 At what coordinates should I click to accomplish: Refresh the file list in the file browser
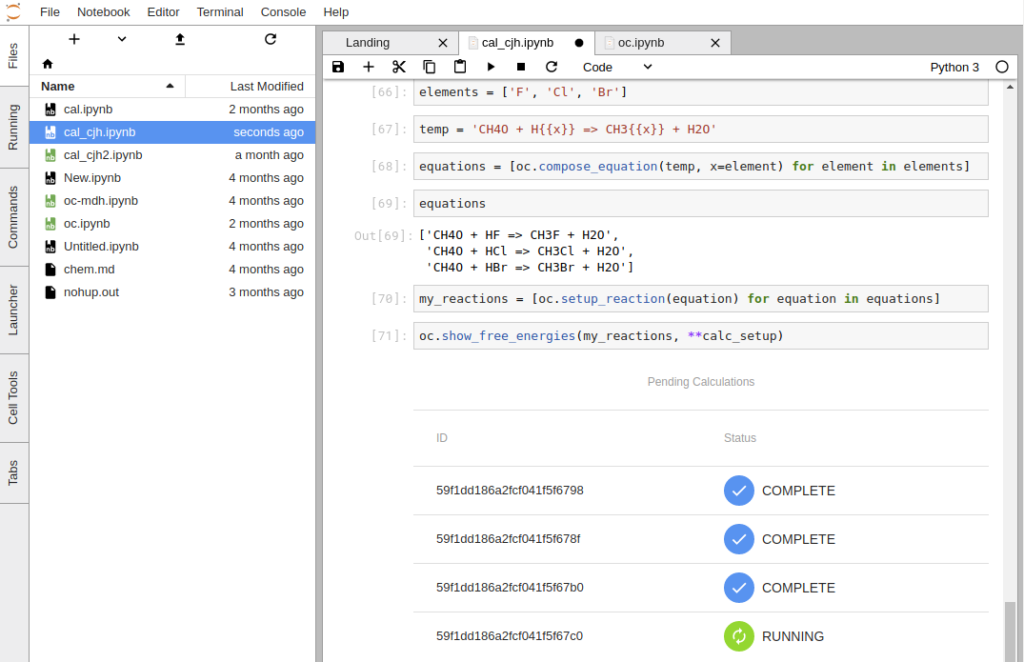click(270, 39)
